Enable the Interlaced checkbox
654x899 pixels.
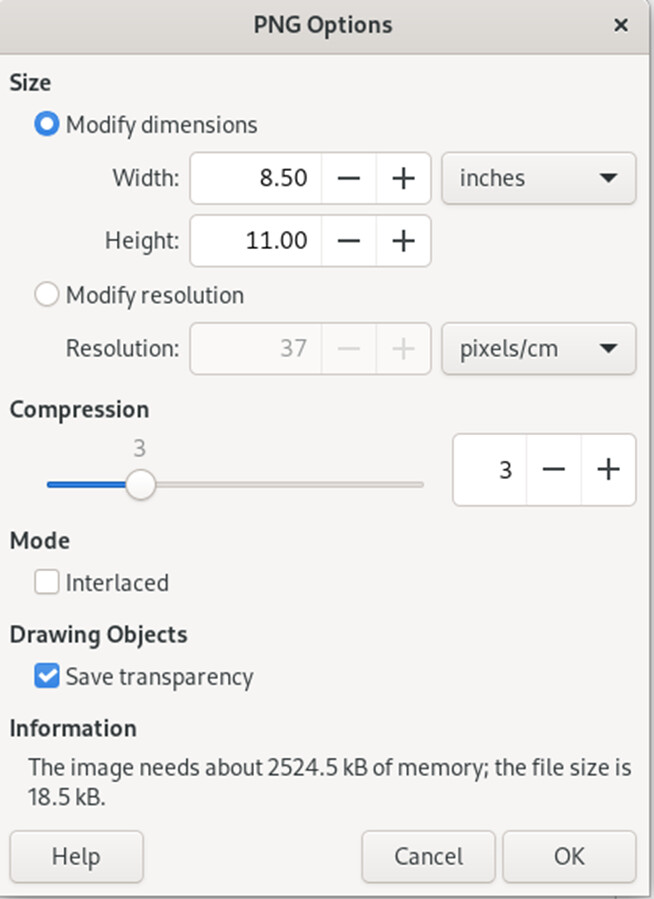[47, 583]
